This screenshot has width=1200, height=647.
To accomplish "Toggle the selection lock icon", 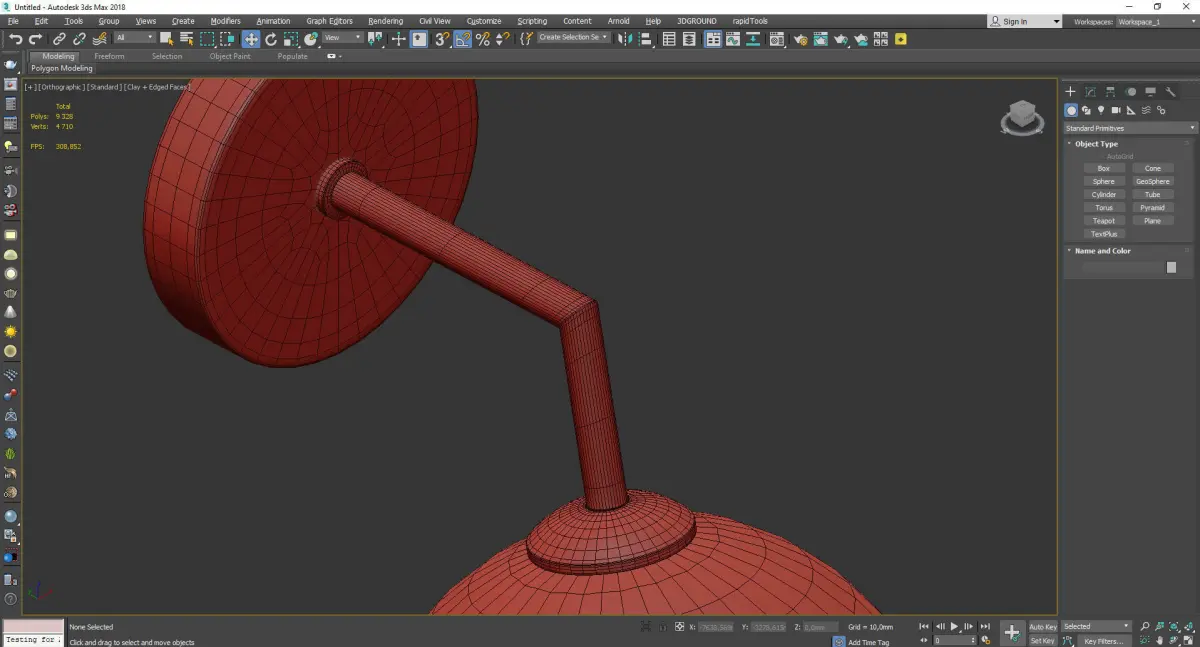I will 661,627.
